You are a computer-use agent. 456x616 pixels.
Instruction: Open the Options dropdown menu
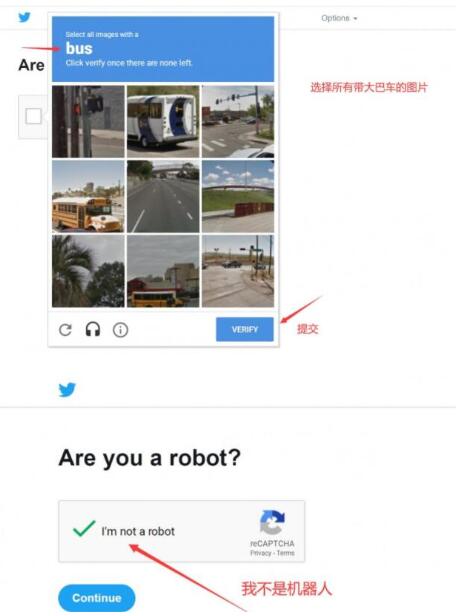(339, 18)
